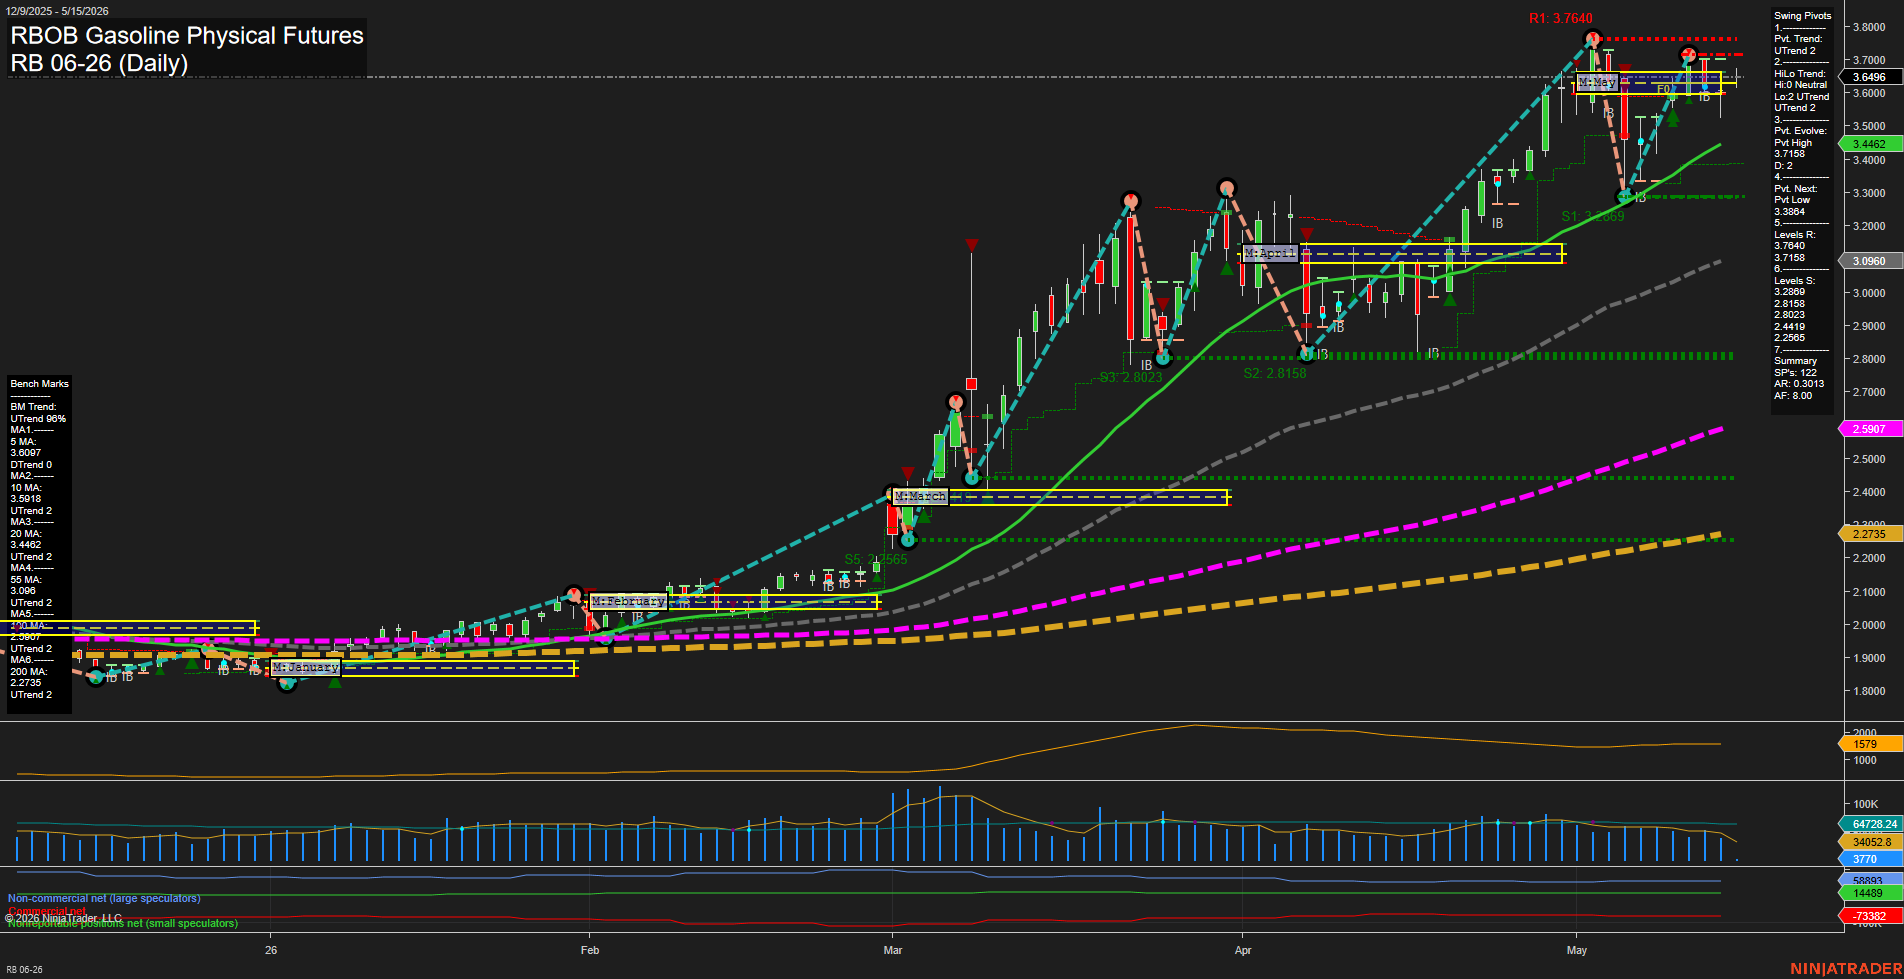Image resolution: width=1904 pixels, height=979 pixels.
Task: Click the R1: 3.7640 resistance label
Action: point(1560,18)
